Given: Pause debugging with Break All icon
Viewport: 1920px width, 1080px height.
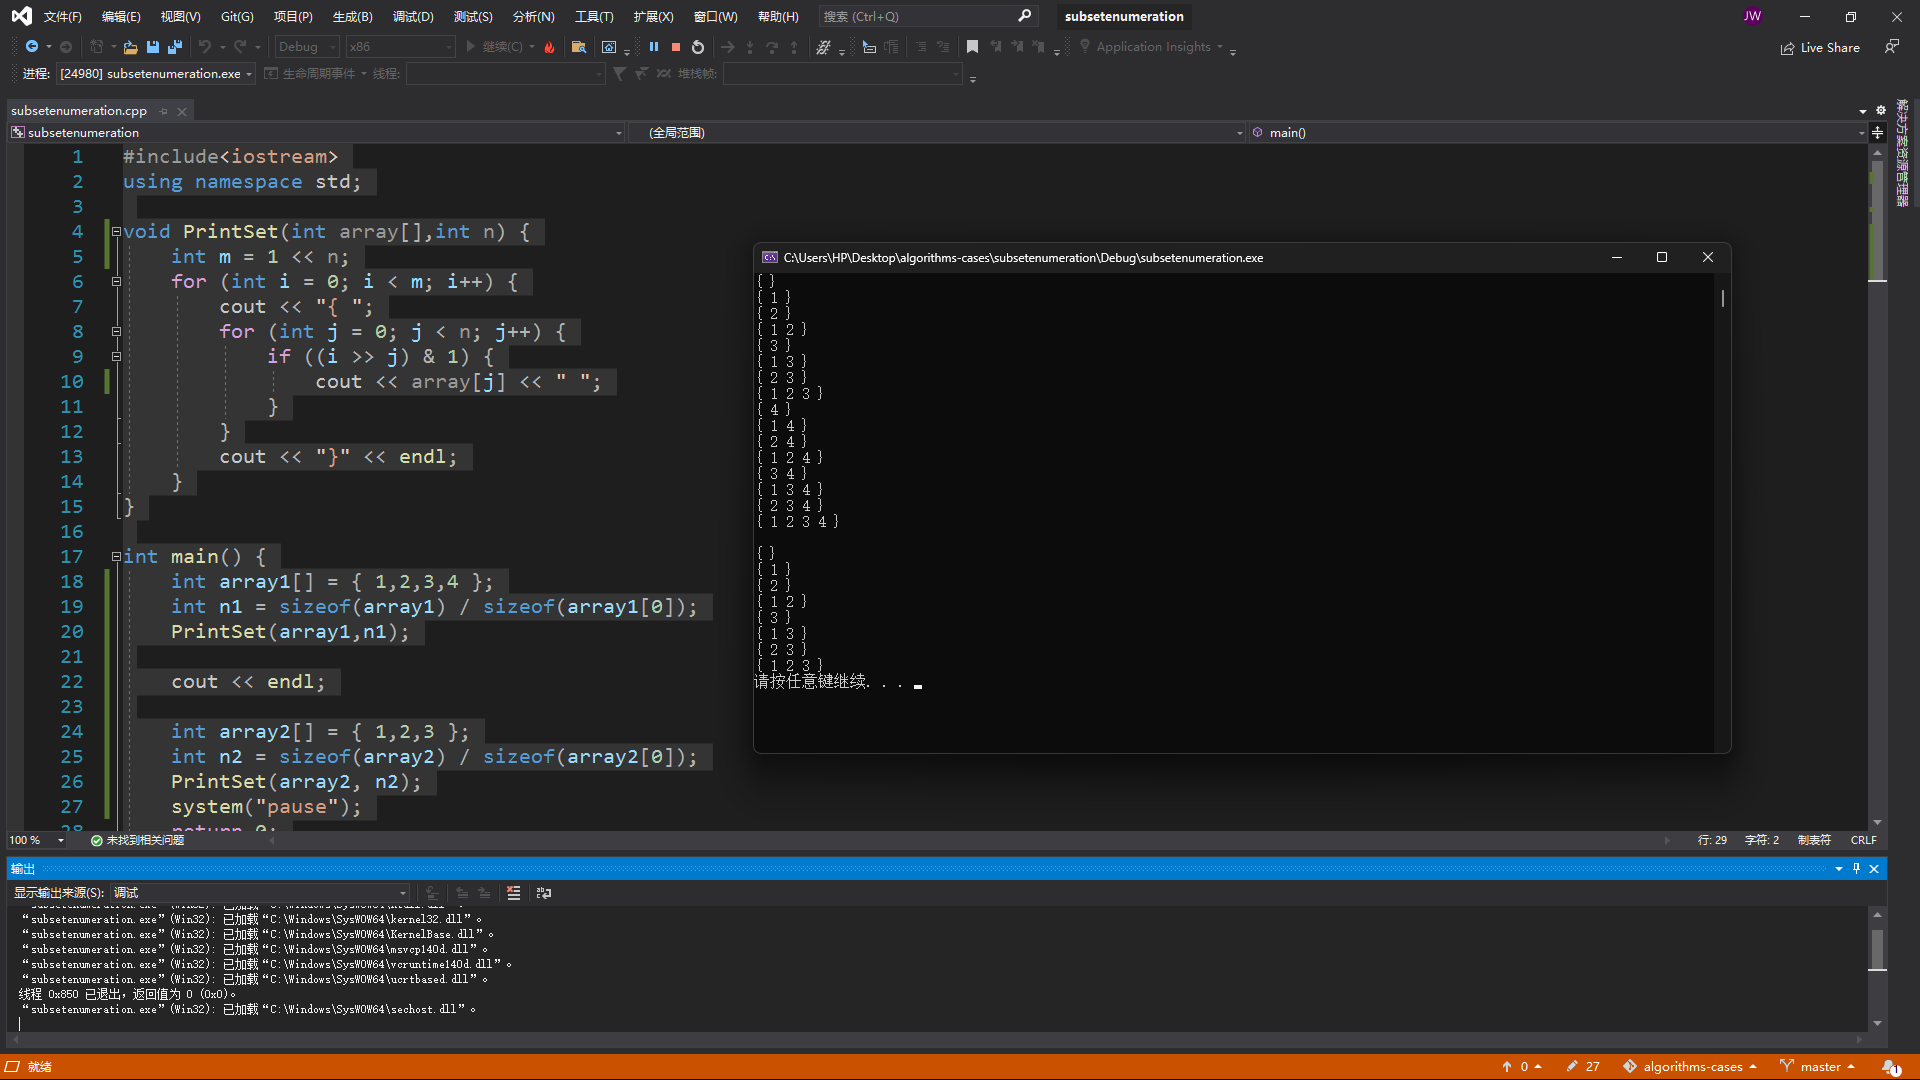Looking at the screenshot, I should (654, 47).
